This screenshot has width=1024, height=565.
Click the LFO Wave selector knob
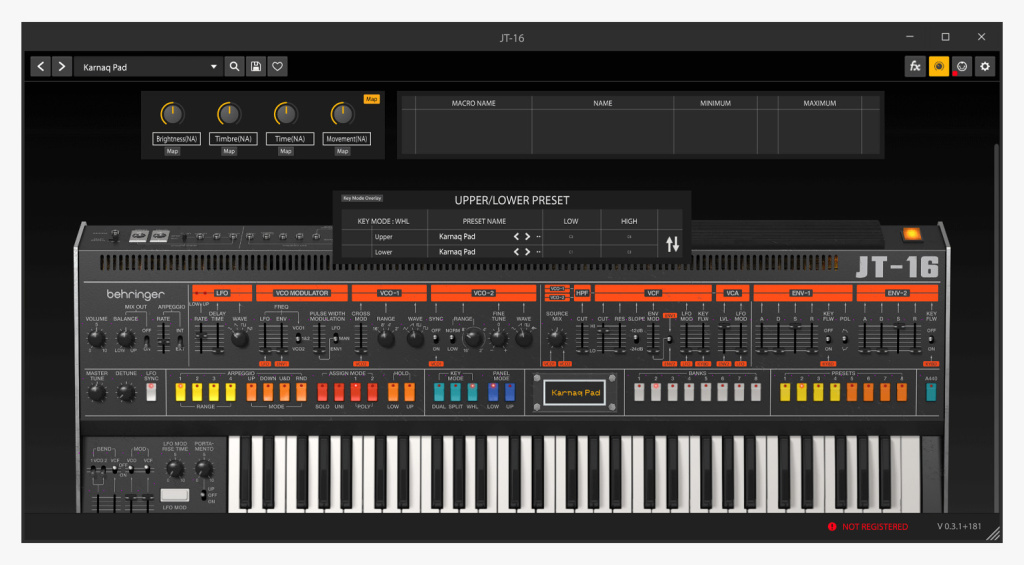tap(240, 338)
